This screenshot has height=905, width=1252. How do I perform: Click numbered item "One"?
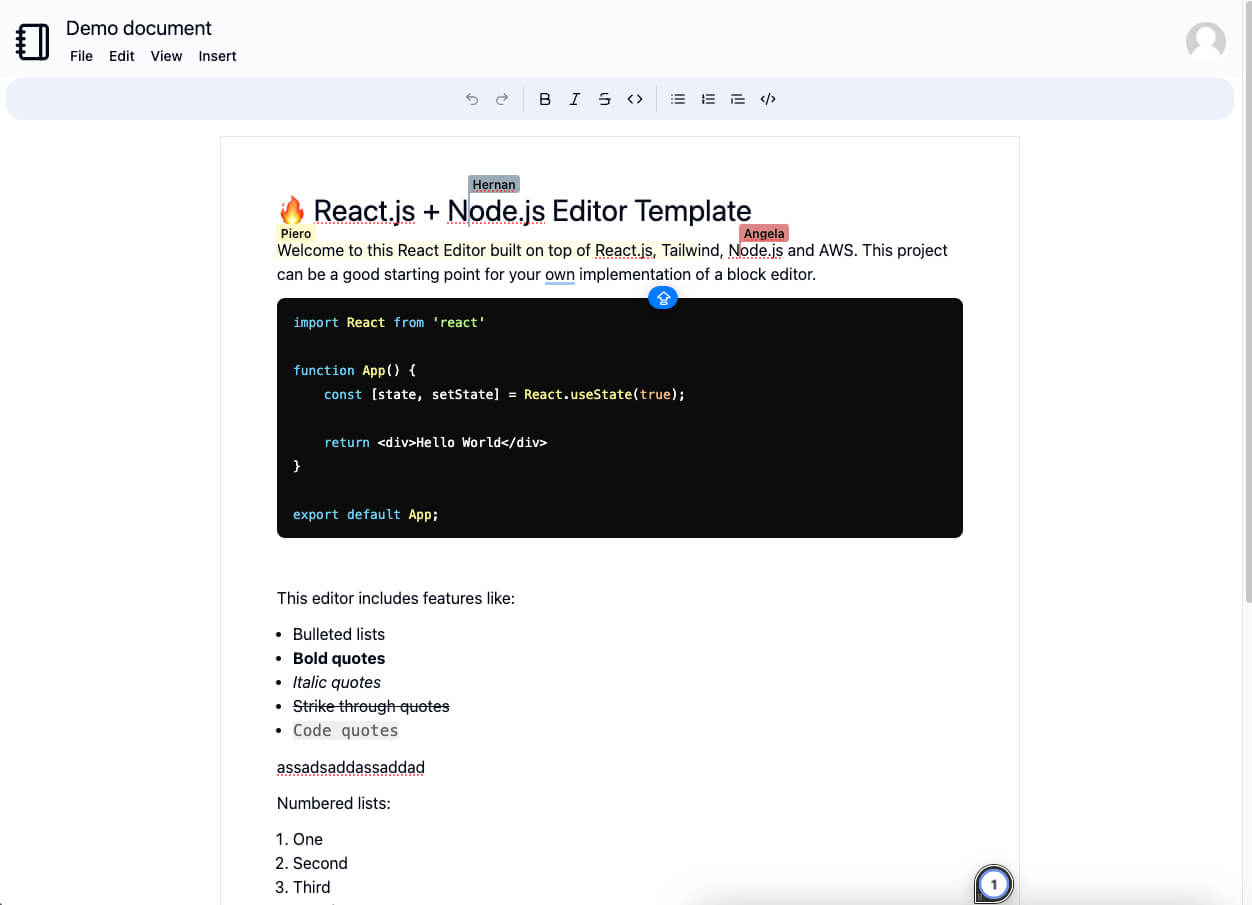pyautogui.click(x=308, y=839)
